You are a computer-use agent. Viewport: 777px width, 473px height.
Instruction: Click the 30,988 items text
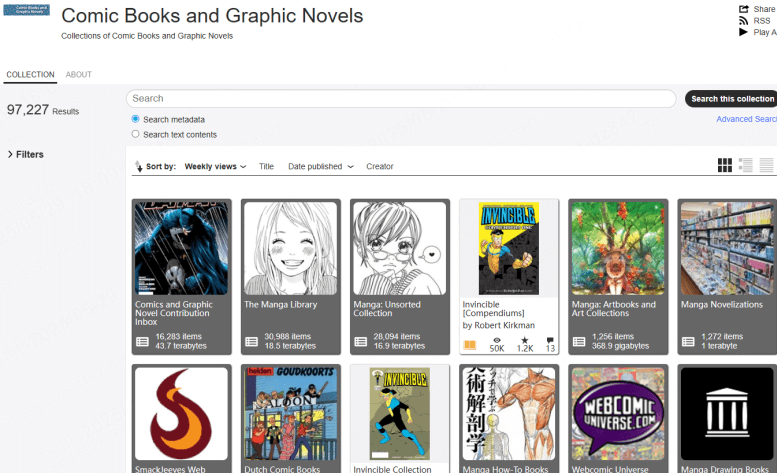click(x=287, y=336)
